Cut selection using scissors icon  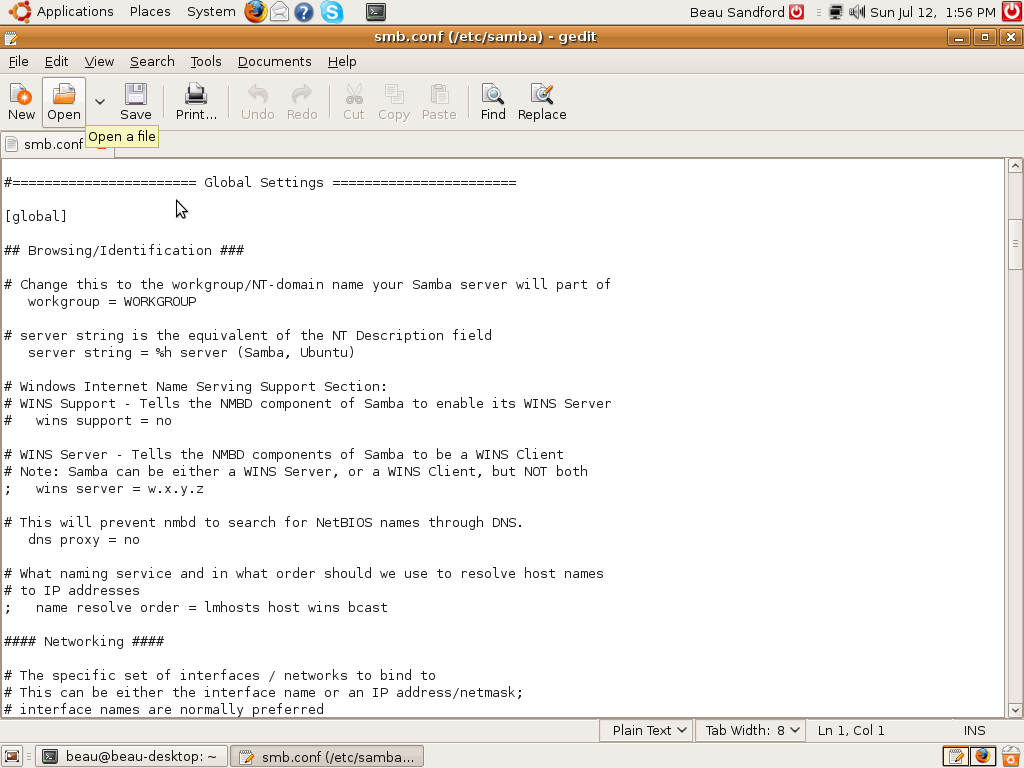tap(353, 101)
